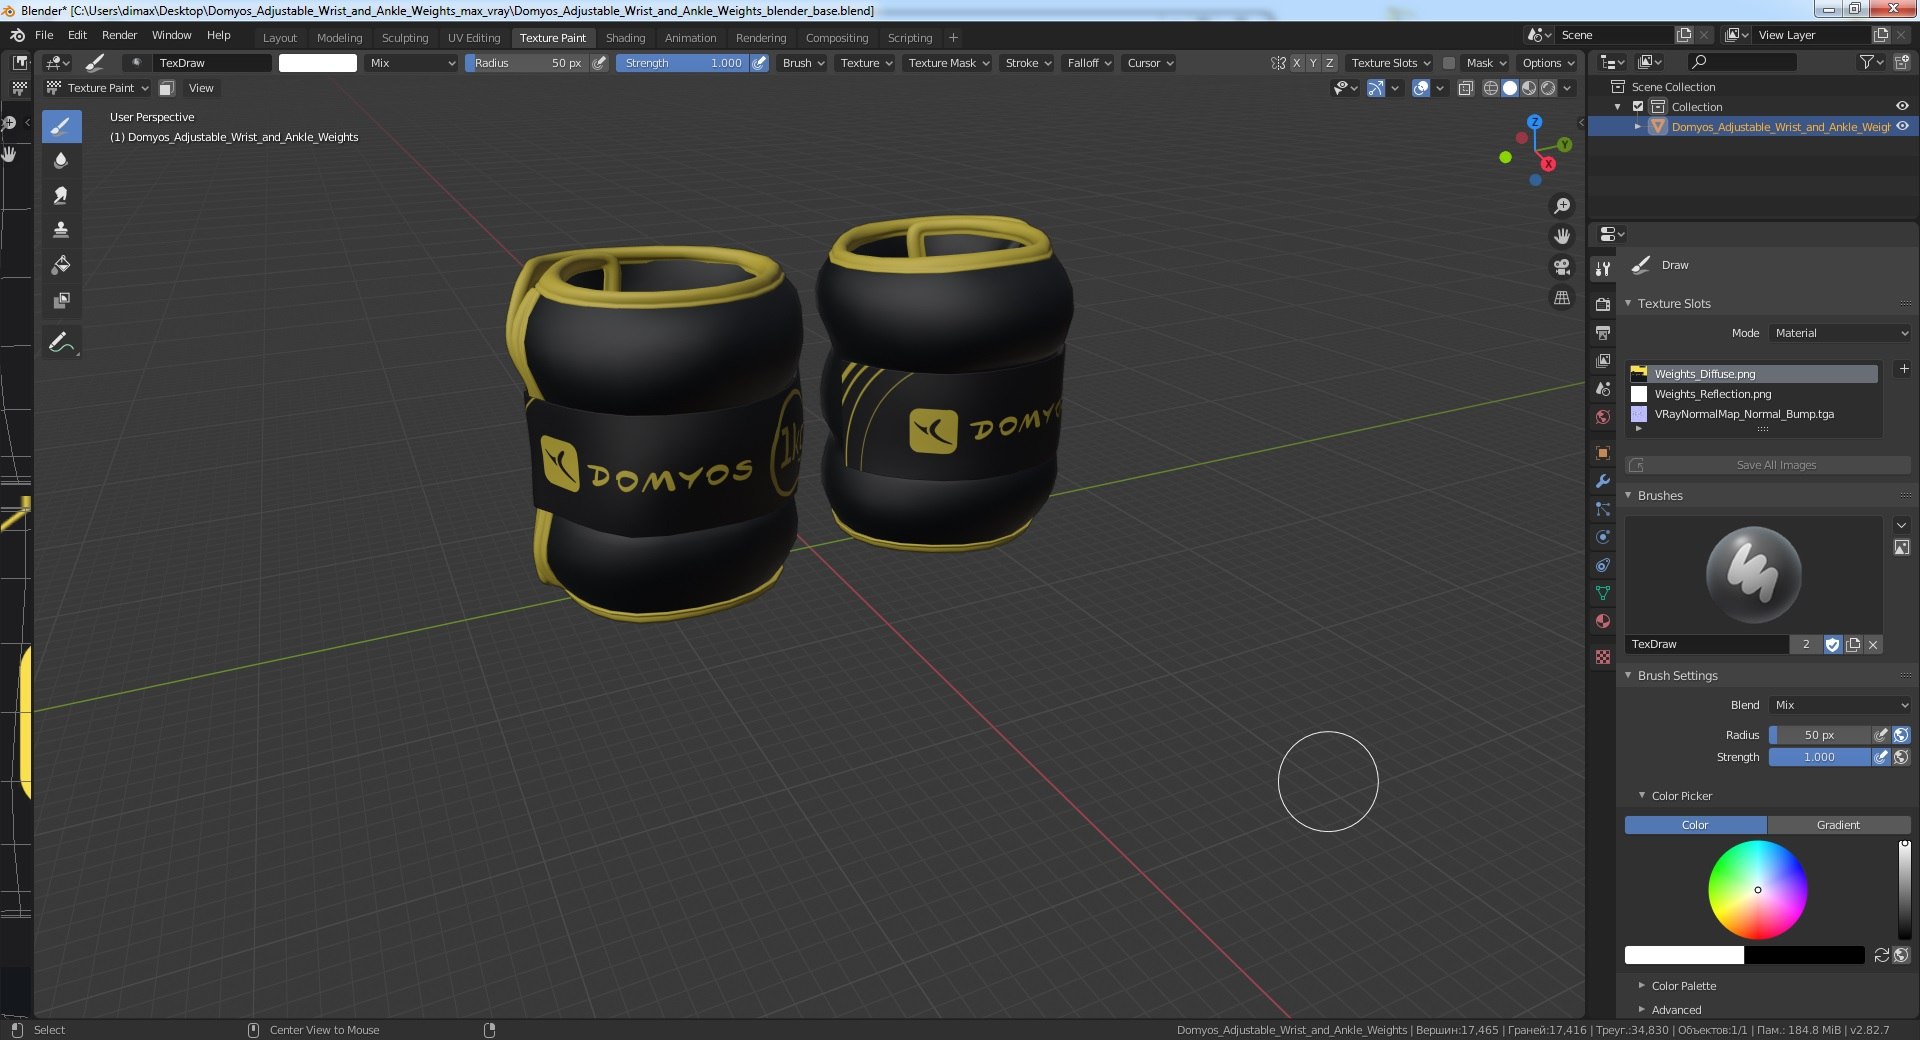The width and height of the screenshot is (1920, 1040).
Task: Switch to the Shading workspace tab
Action: click(x=625, y=38)
